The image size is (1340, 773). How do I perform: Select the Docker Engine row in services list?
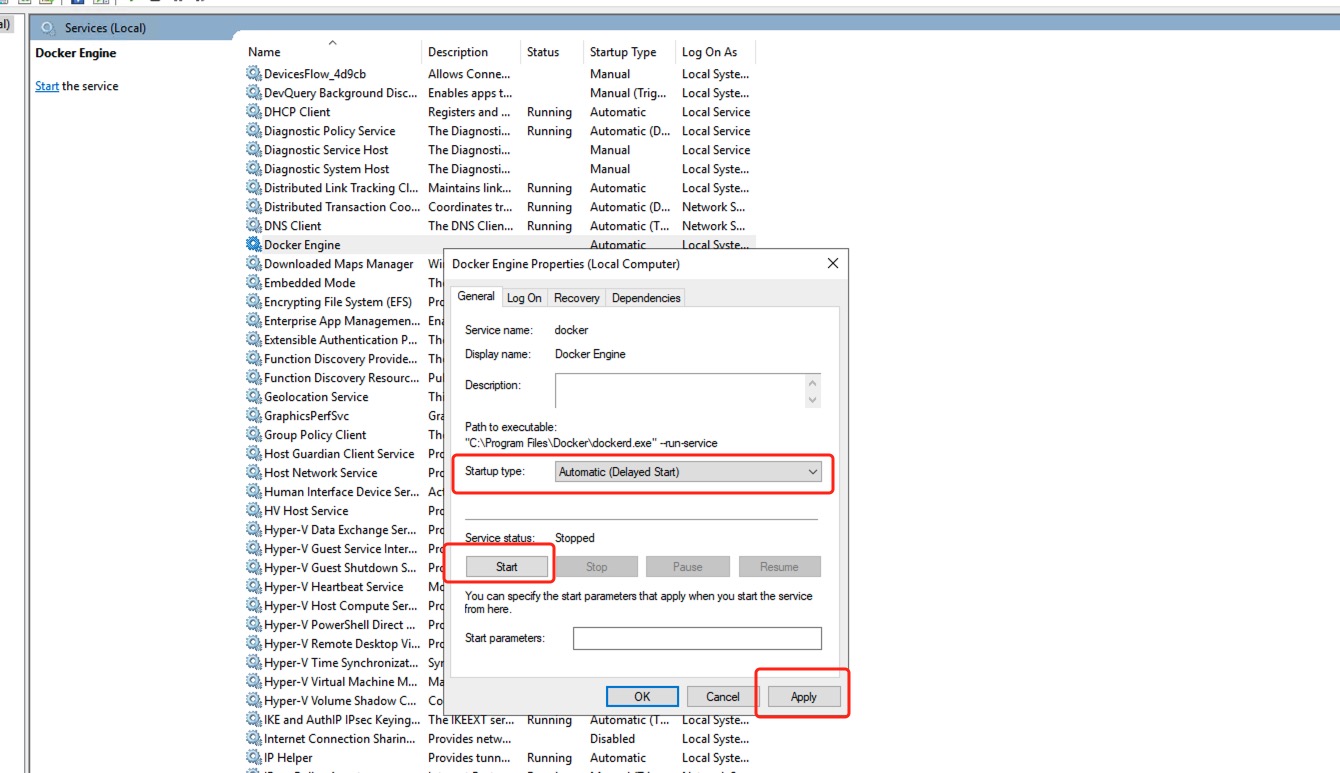[x=500, y=245]
